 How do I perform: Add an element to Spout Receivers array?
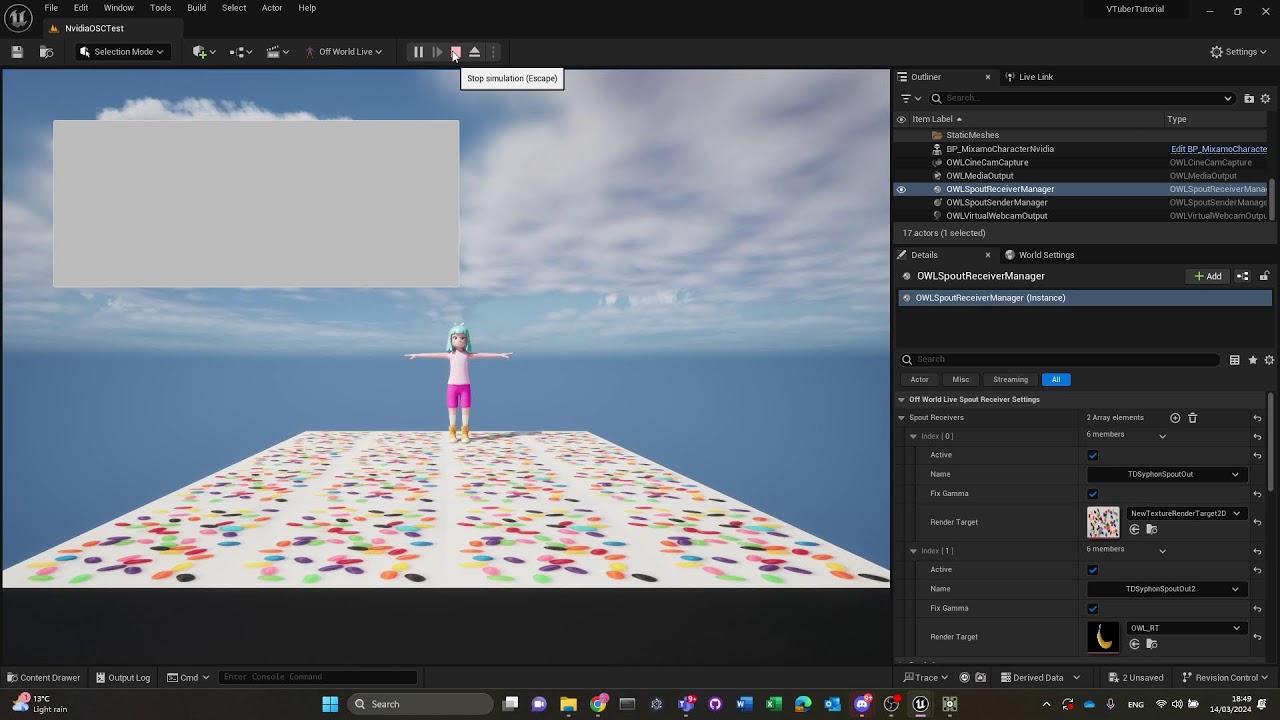tap(1175, 418)
